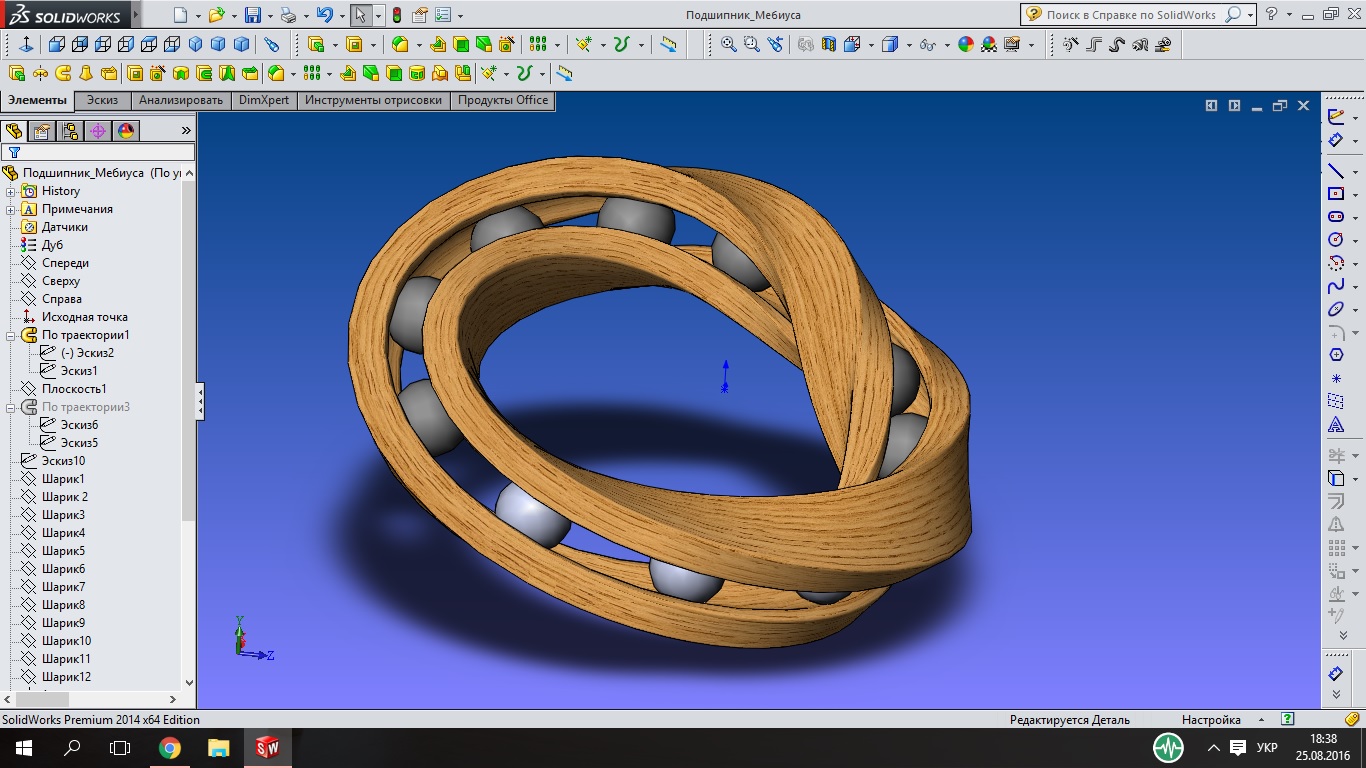Select the Ellipse sketch tool

(x=1336, y=309)
